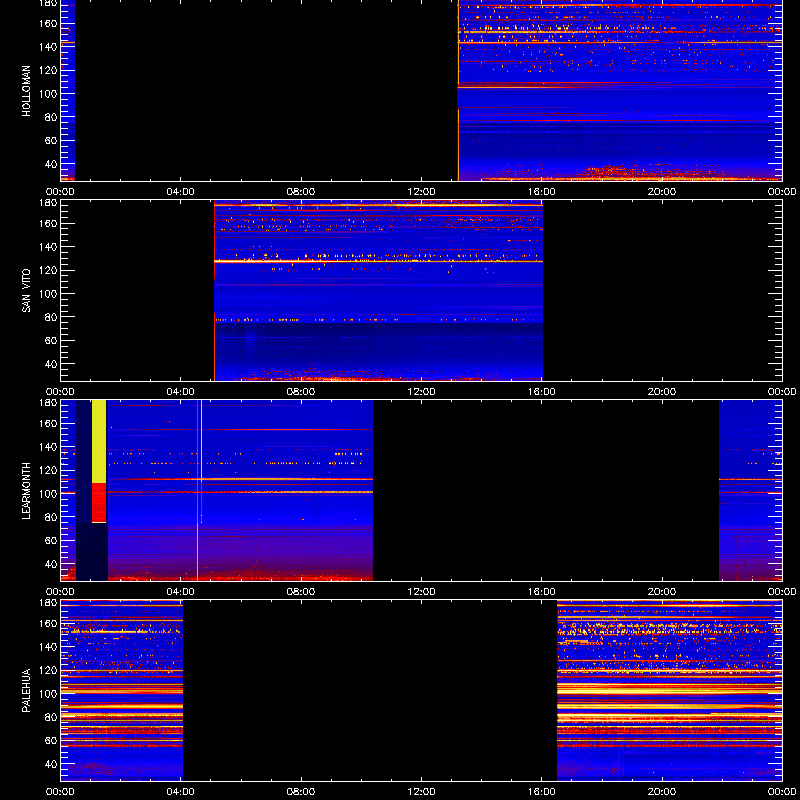
Task: Pick the 16:00 tick label under San Vito panel
Action: [542, 392]
